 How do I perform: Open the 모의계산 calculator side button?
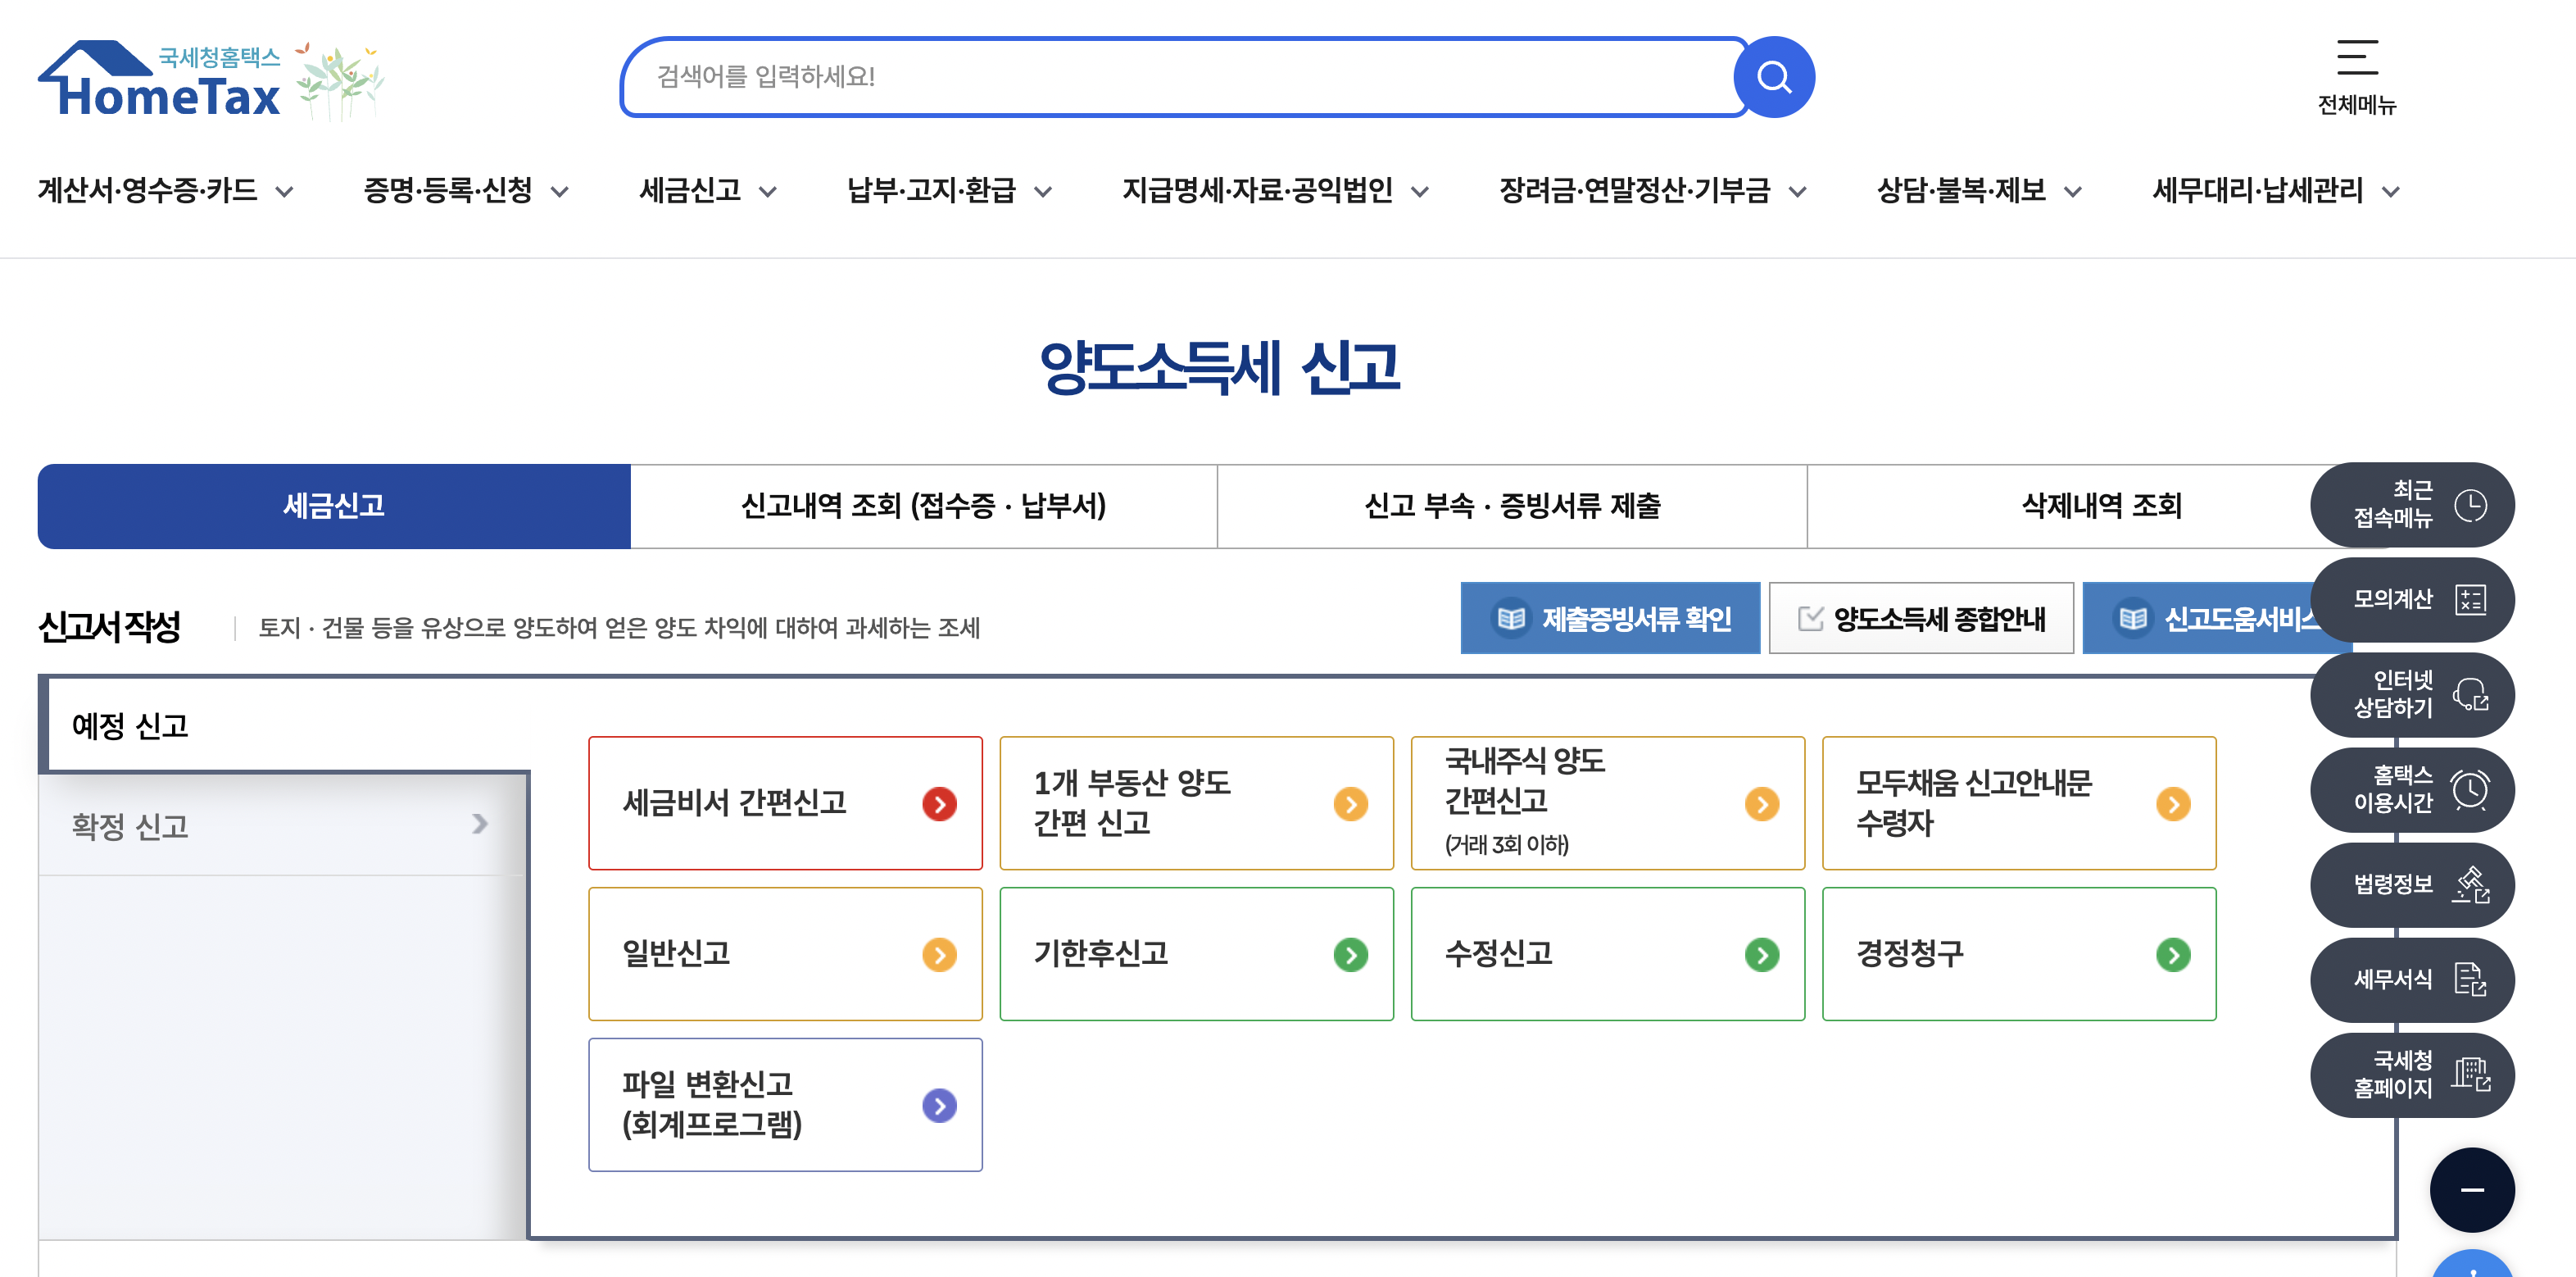(2411, 600)
